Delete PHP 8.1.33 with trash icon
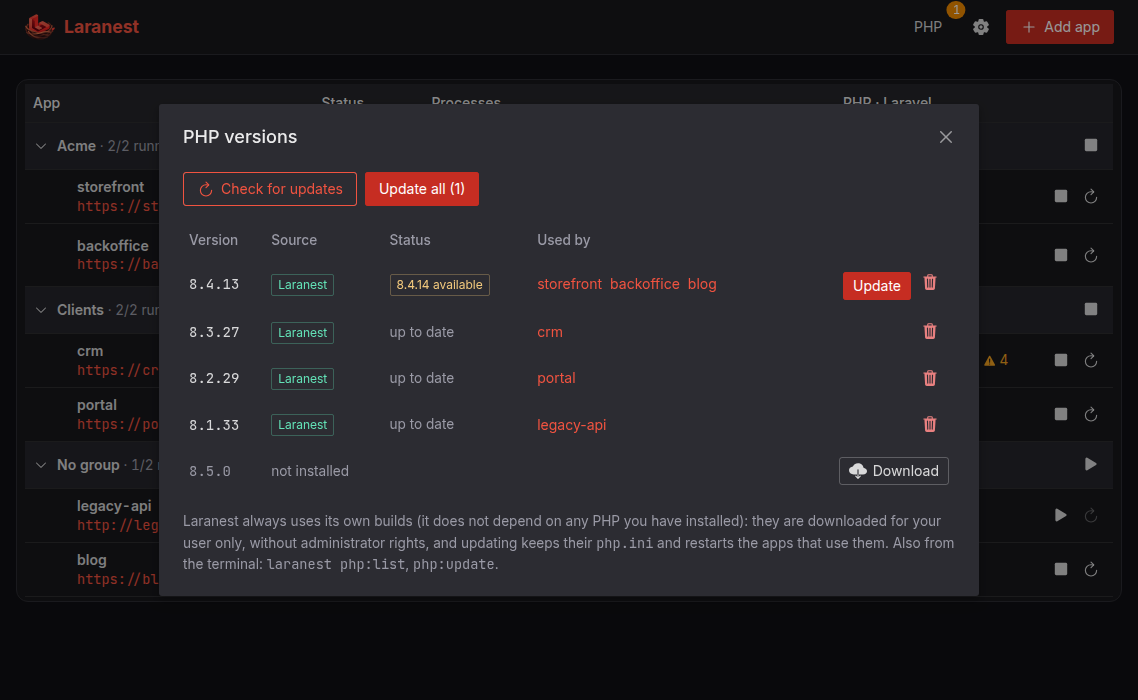This screenshot has width=1138, height=700. click(930, 424)
